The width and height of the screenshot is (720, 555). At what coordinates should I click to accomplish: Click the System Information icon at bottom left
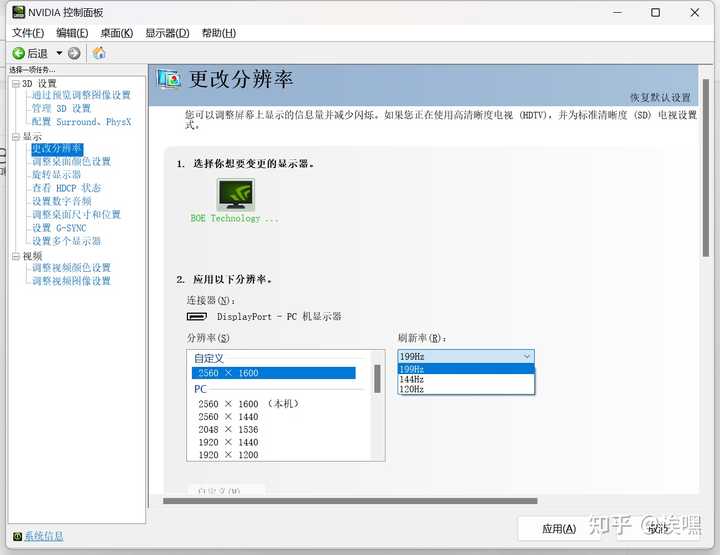click(x=17, y=536)
